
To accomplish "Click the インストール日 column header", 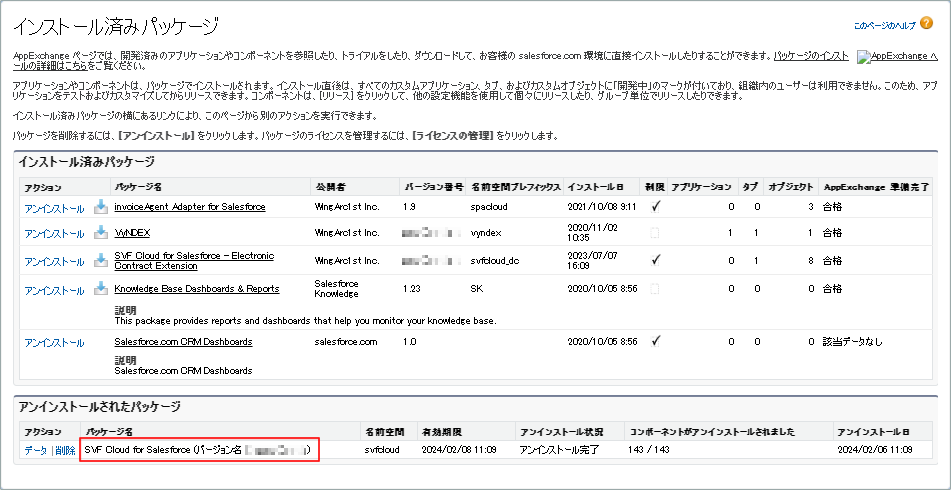I will tap(595, 187).
